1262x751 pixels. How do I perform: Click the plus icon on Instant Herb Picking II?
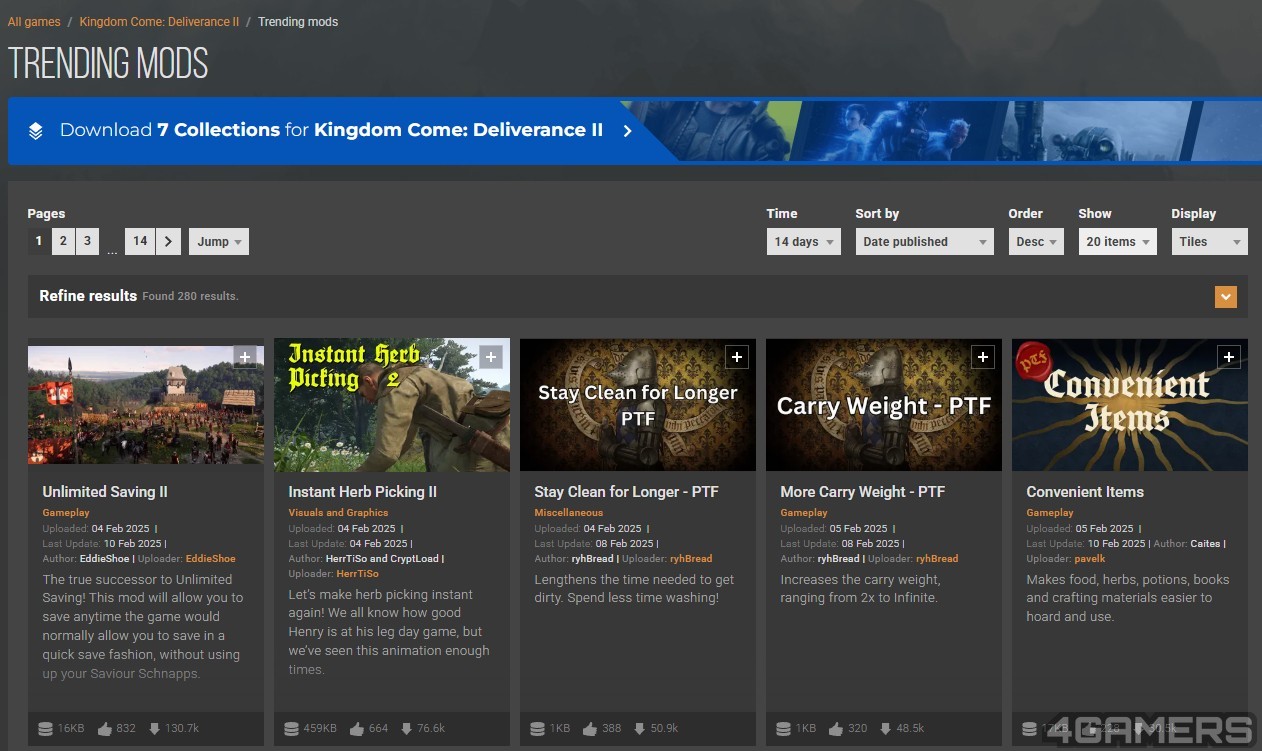coord(490,357)
